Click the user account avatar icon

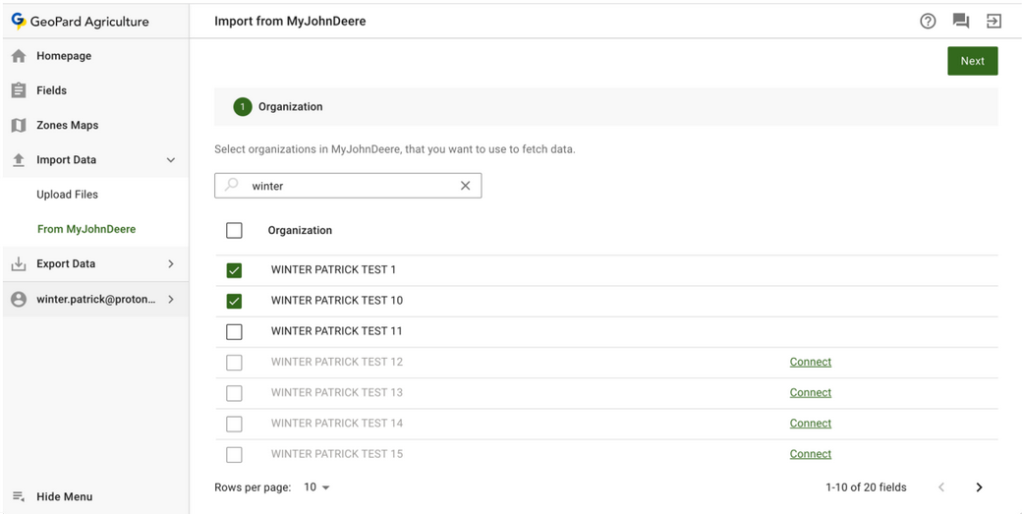(18, 299)
